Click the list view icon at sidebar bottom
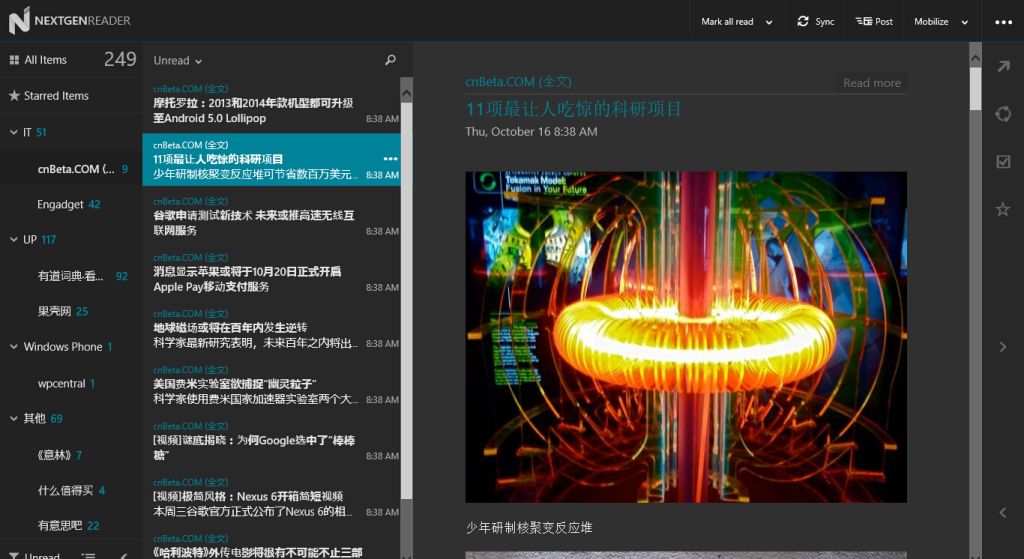 (x=88, y=556)
